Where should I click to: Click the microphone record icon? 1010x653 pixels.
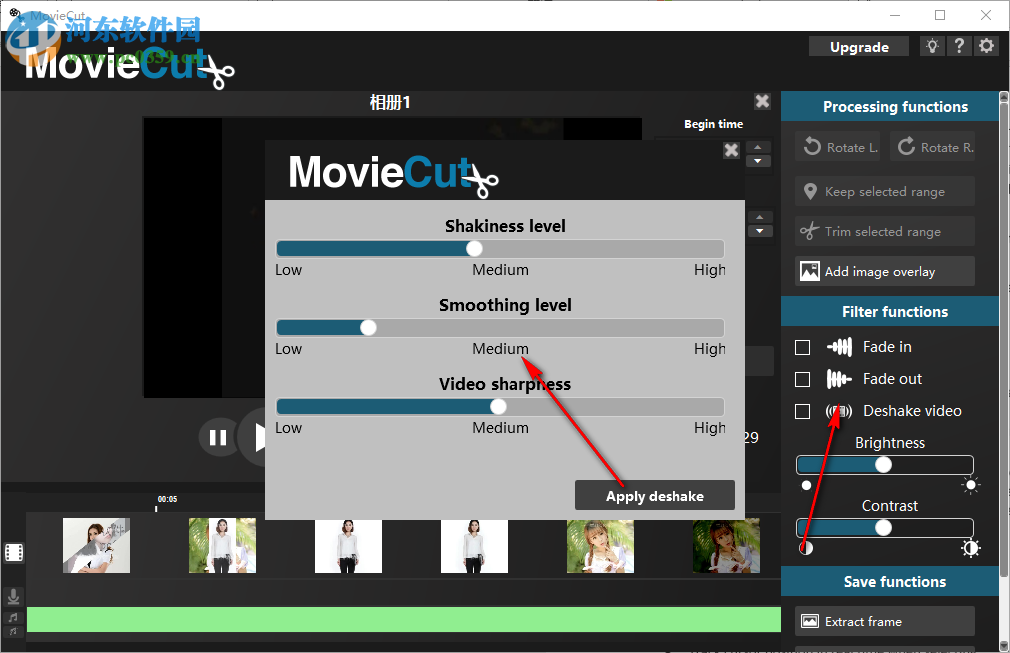tap(13, 596)
